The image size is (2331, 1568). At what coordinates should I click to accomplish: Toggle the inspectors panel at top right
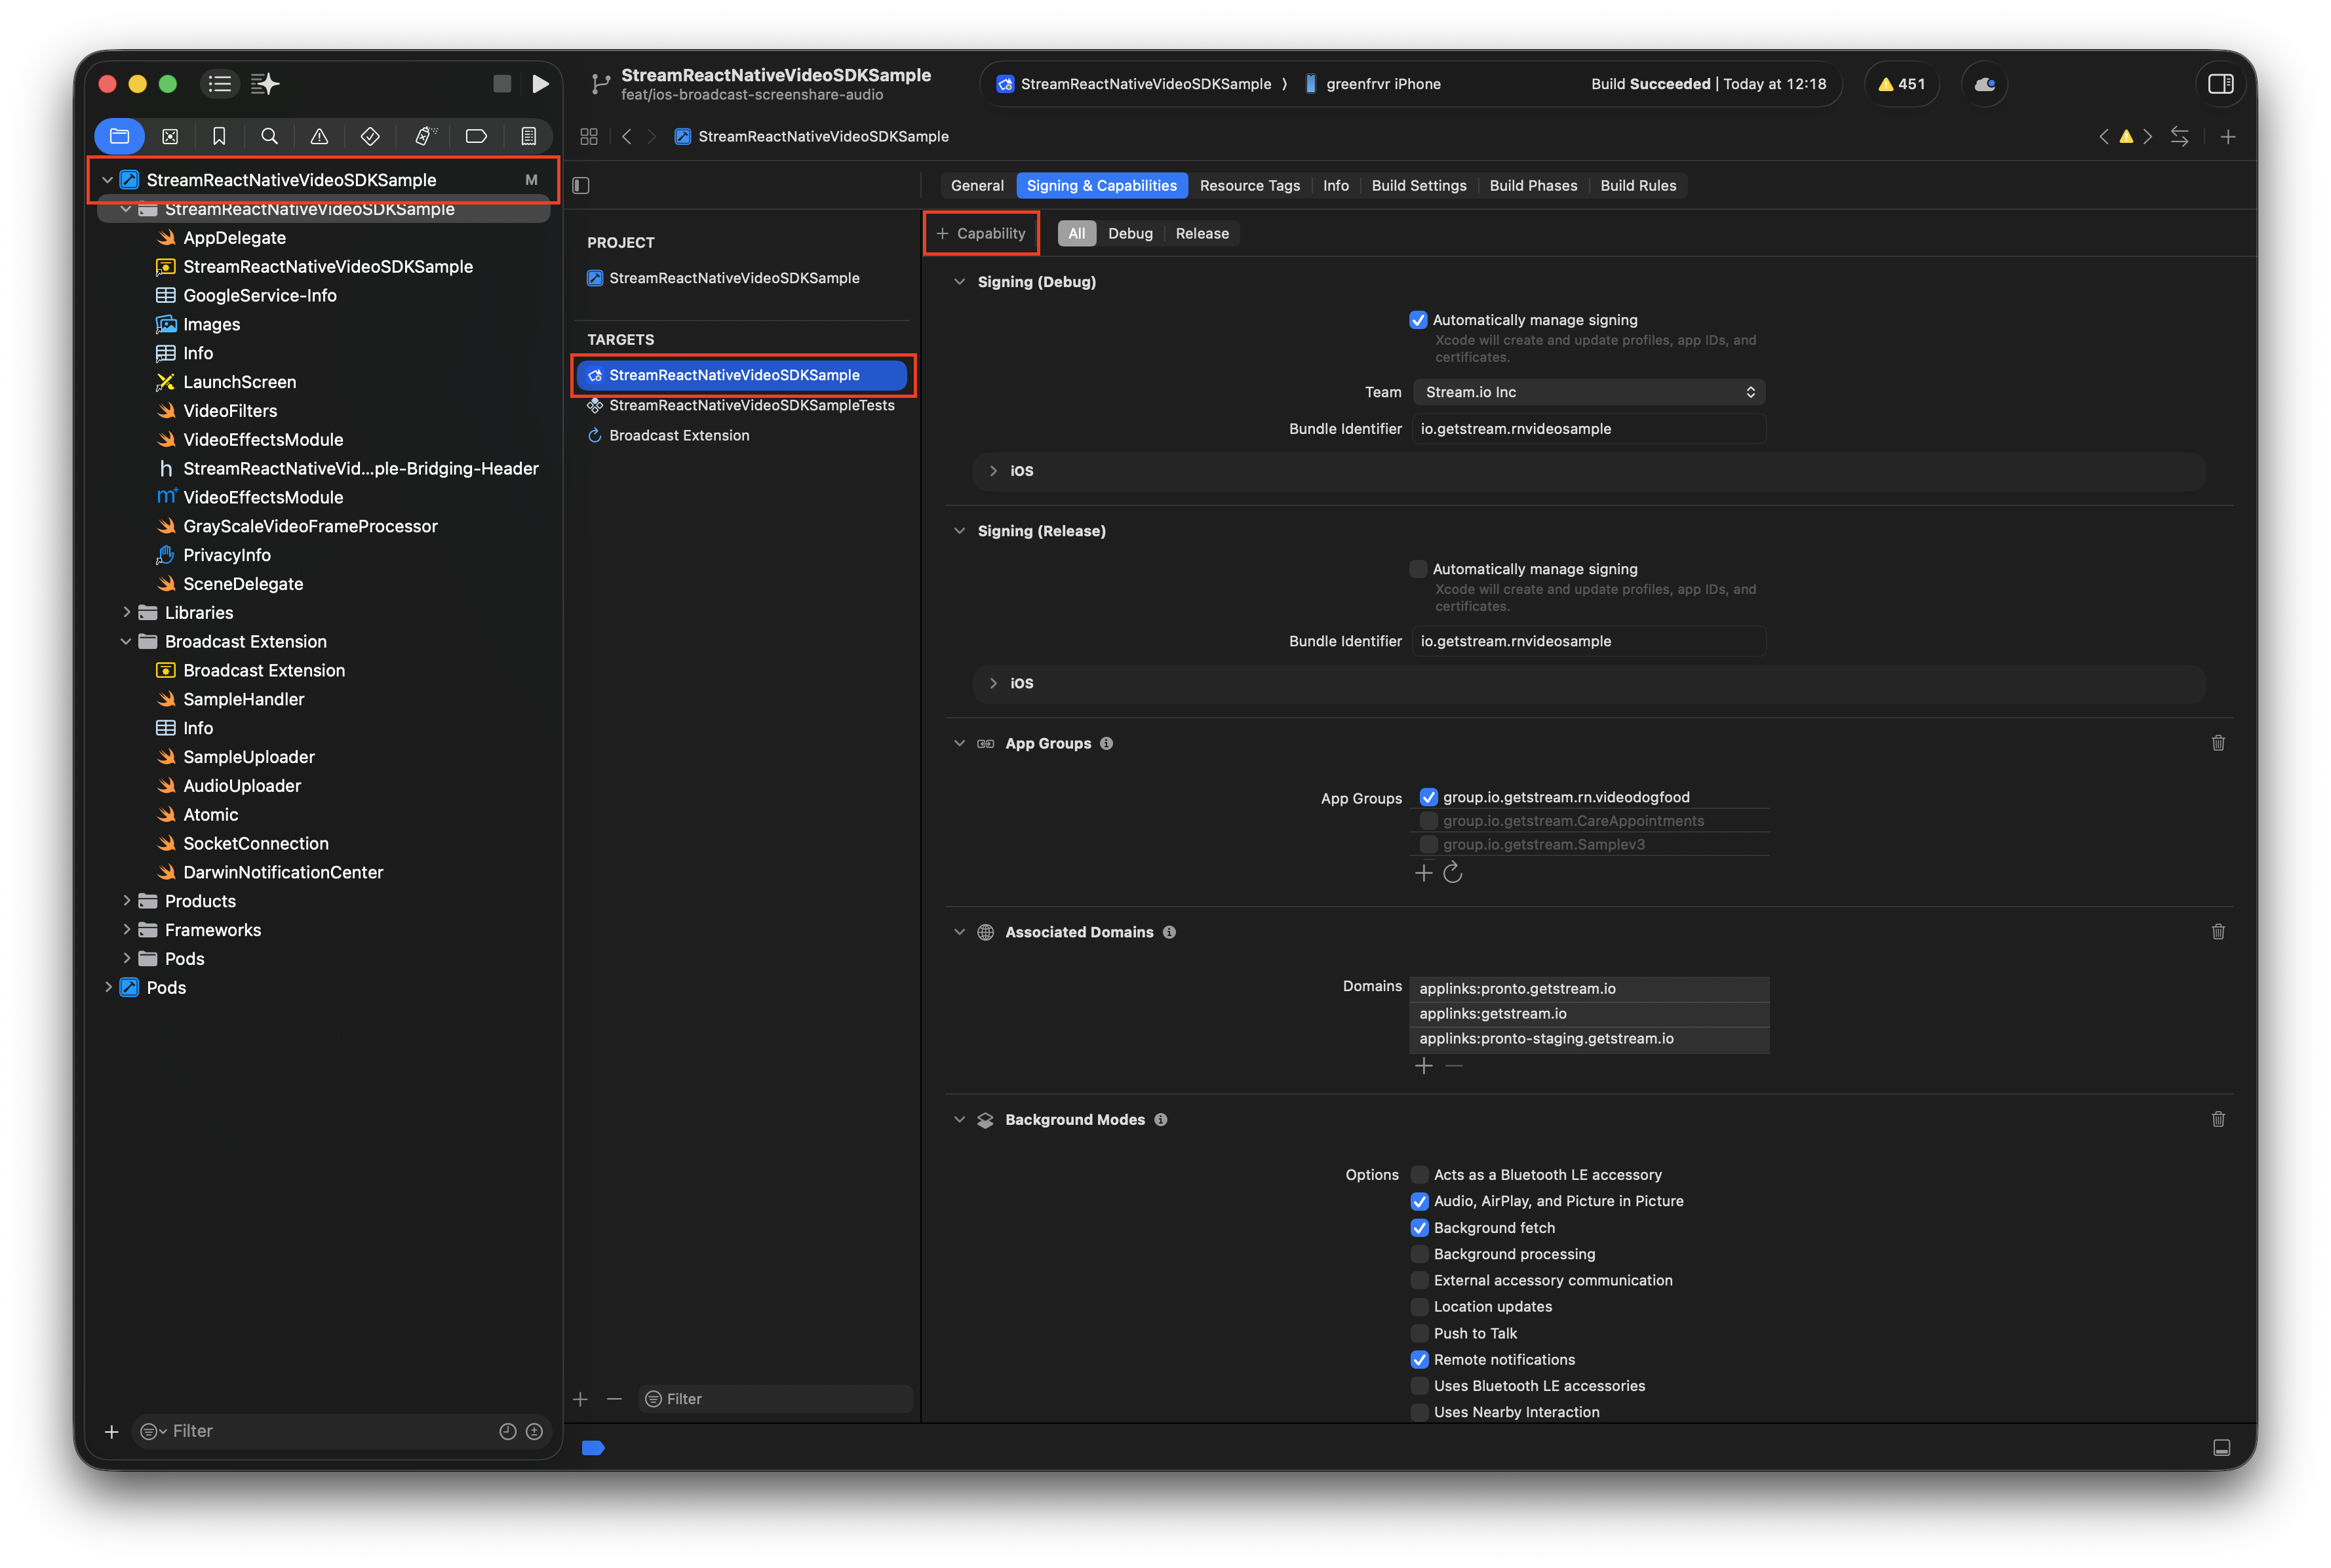2220,84
